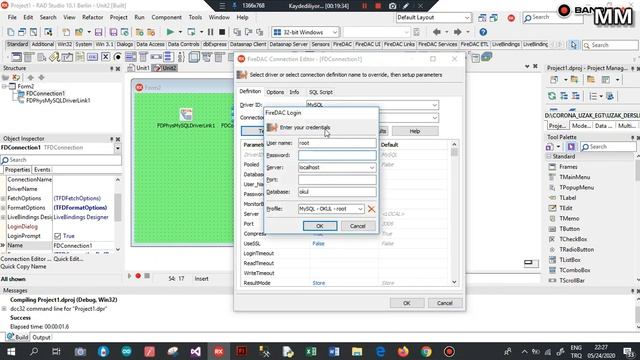Click red record icon near layout toolbar
This screenshot has height=360, width=640.
[511, 18]
